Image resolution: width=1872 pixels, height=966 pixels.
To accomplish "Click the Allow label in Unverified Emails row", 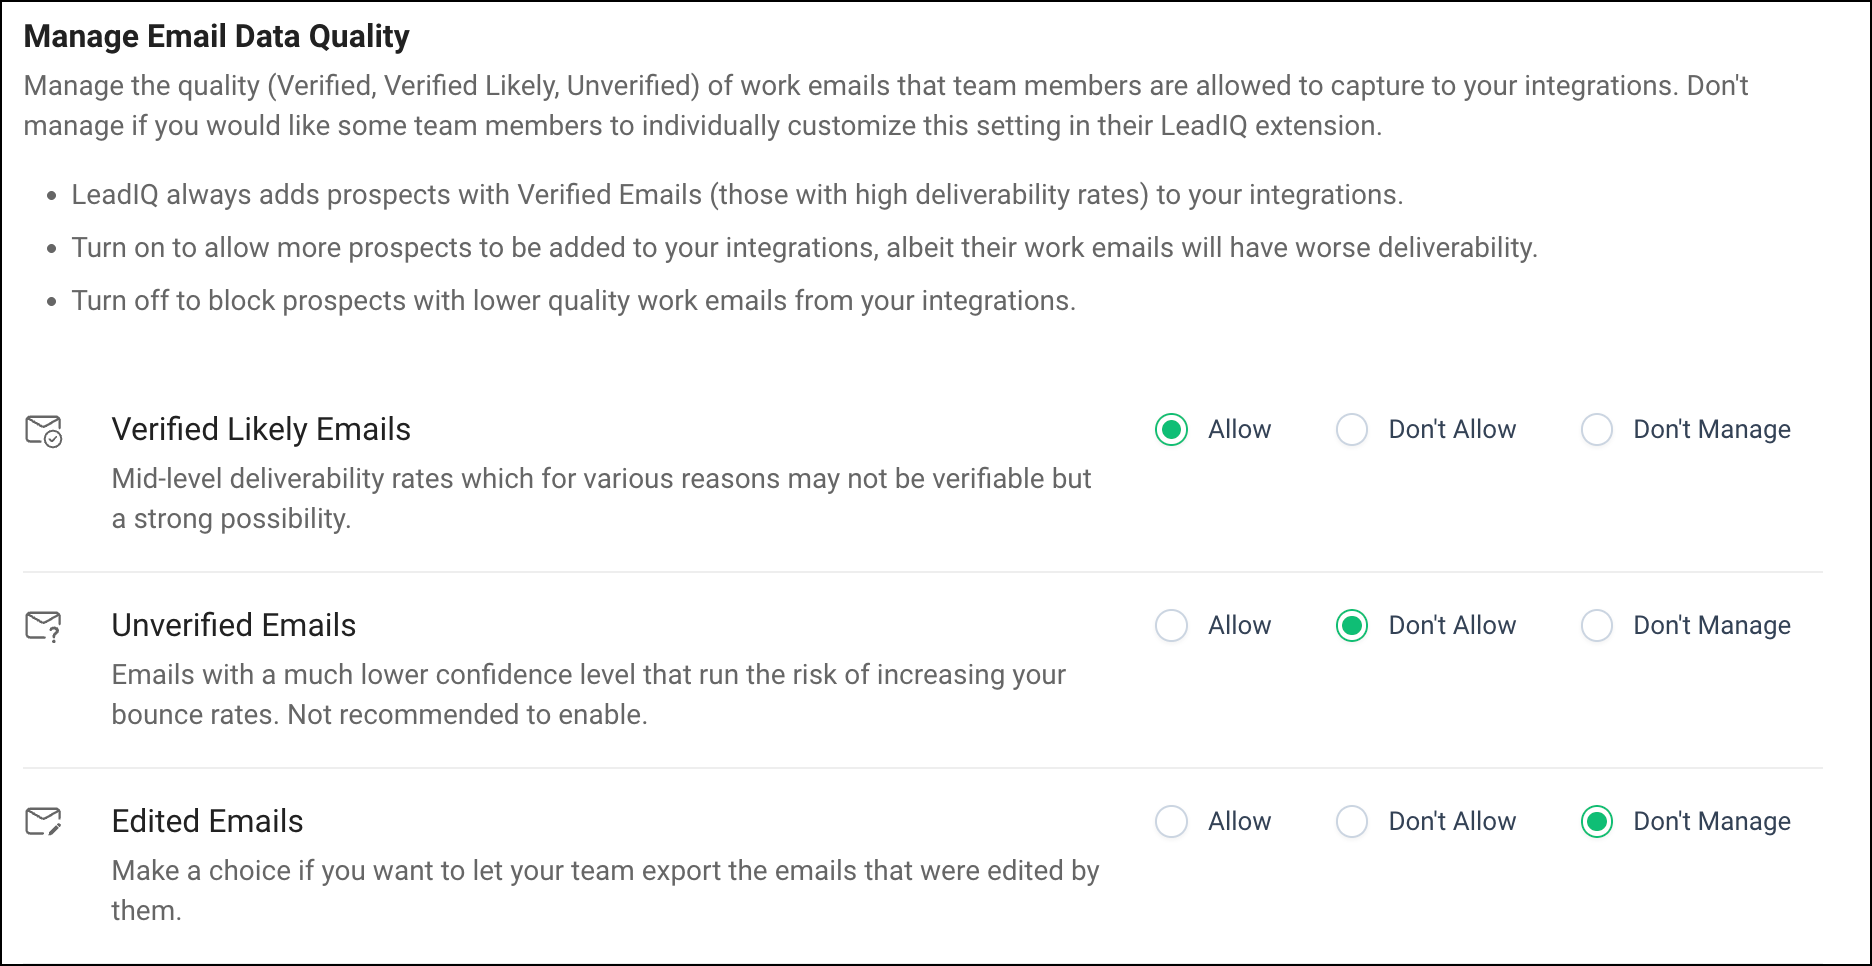I will click(x=1240, y=626).
